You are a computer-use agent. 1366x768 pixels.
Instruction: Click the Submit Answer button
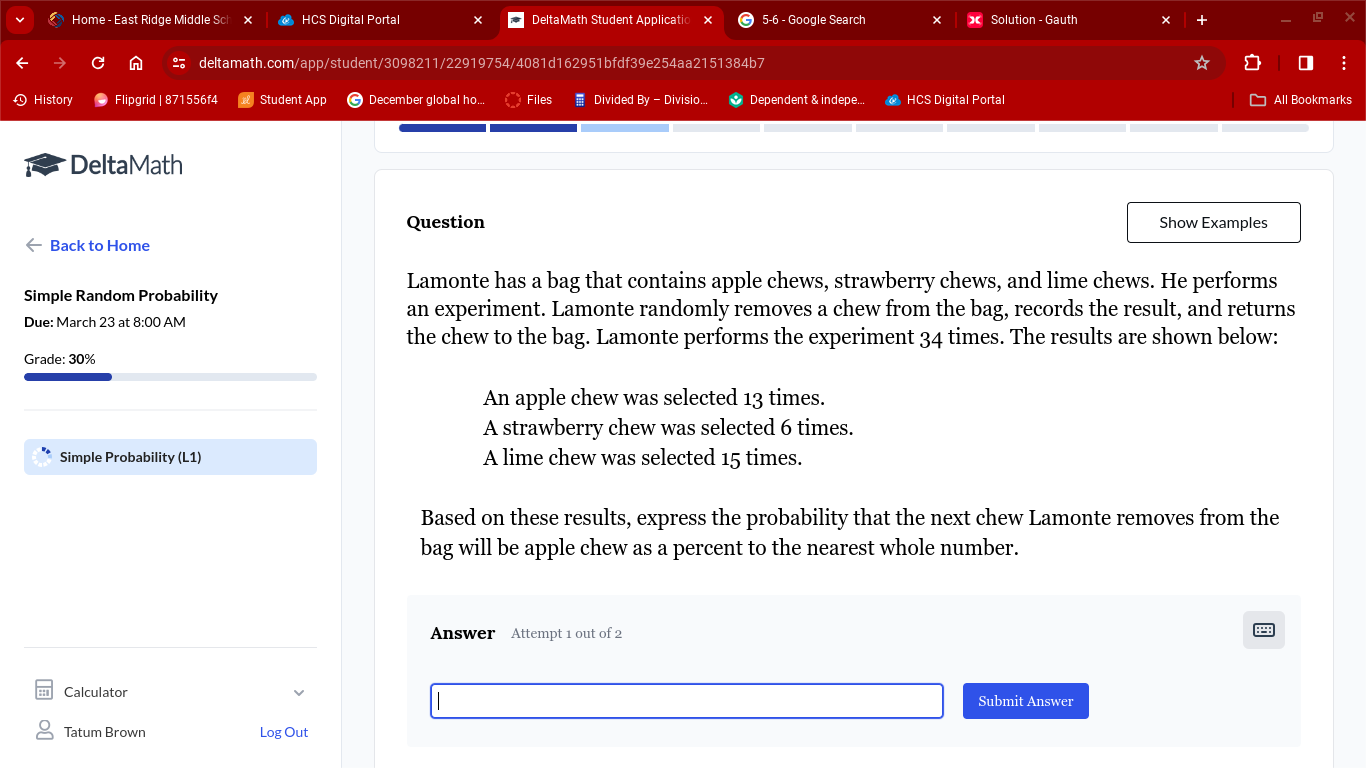click(x=1026, y=701)
